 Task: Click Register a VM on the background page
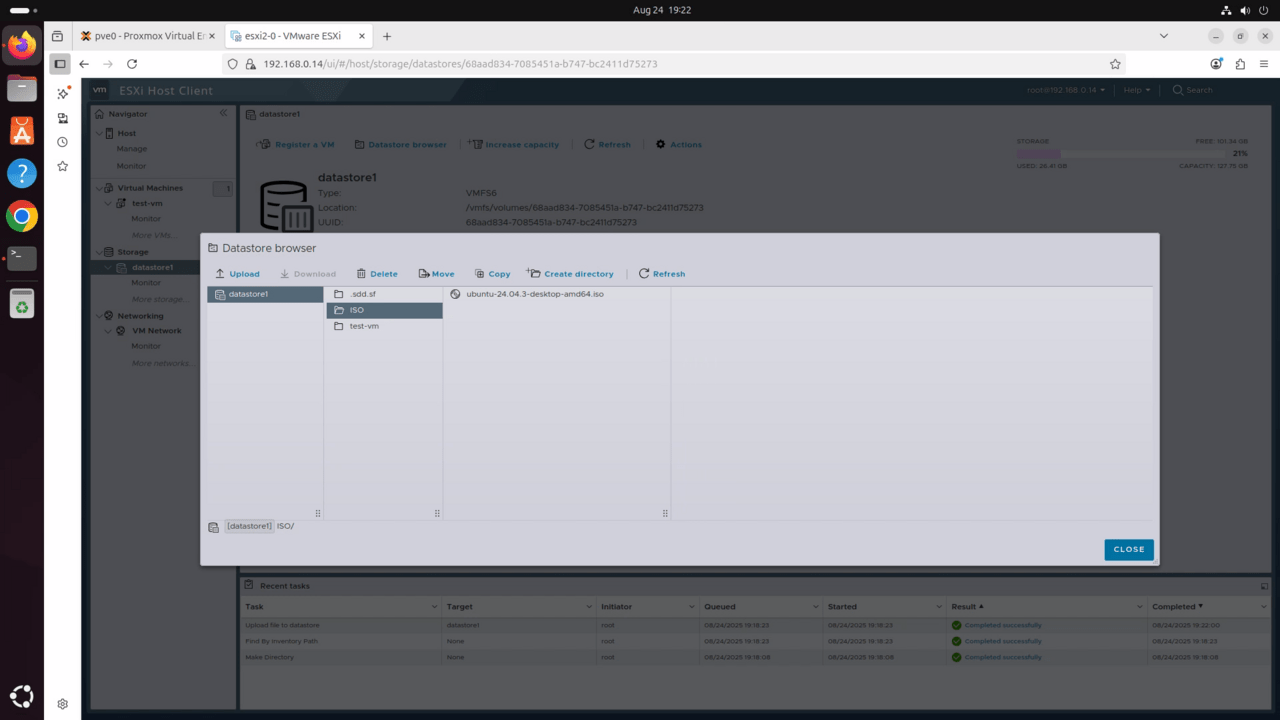click(x=296, y=145)
